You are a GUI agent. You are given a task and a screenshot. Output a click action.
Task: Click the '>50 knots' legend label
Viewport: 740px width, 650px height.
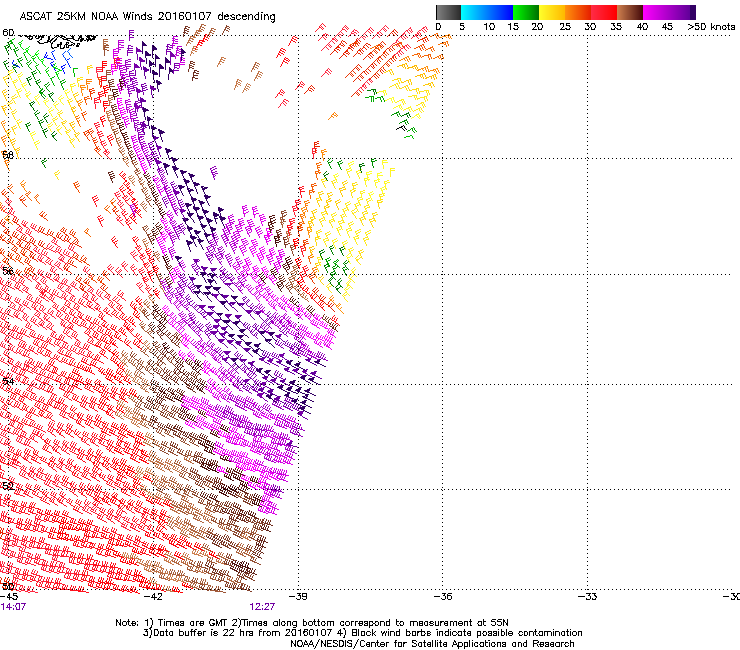click(x=711, y=27)
